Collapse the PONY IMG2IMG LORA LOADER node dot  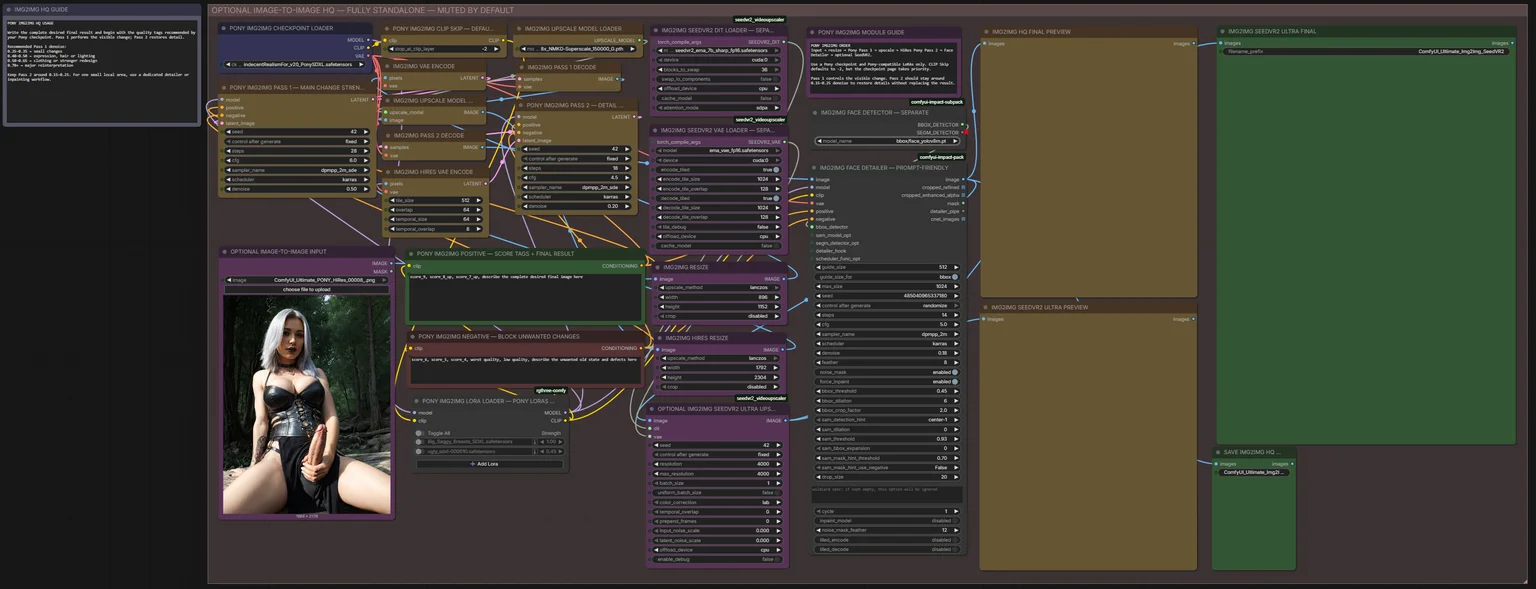[x=416, y=401]
